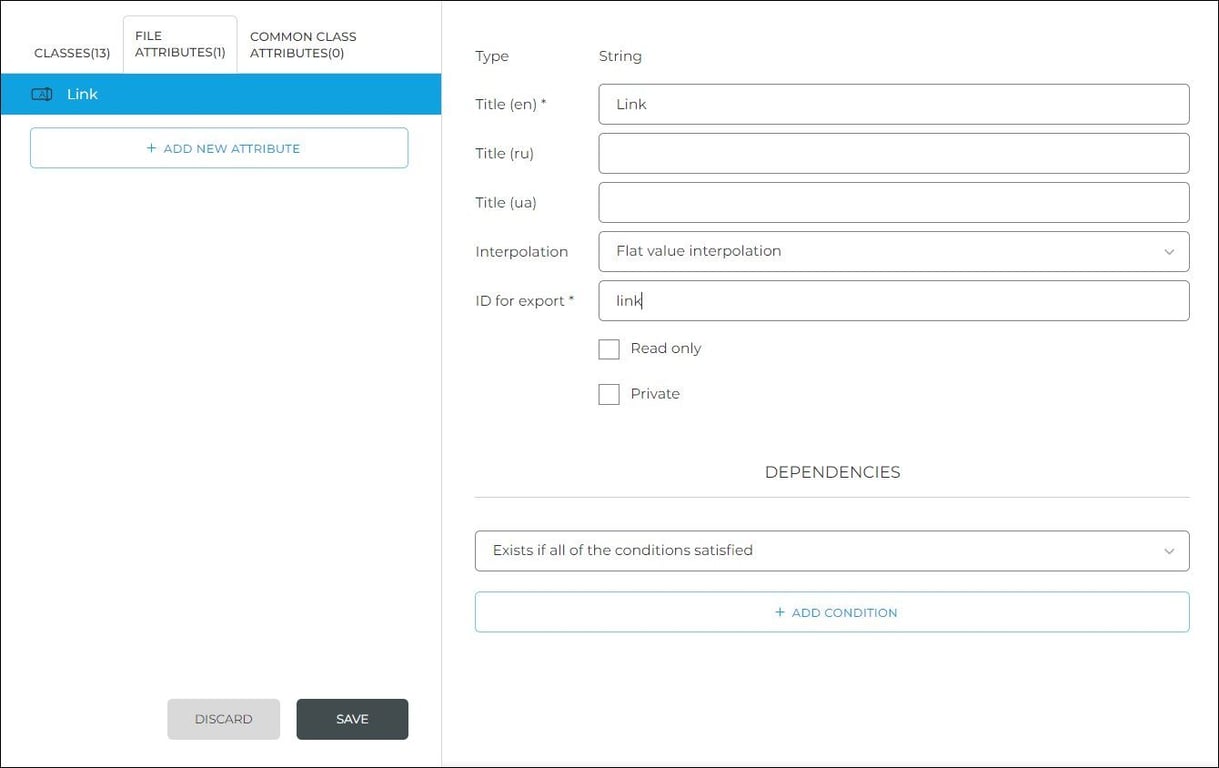Save the Link attribute changes

pyautogui.click(x=352, y=718)
